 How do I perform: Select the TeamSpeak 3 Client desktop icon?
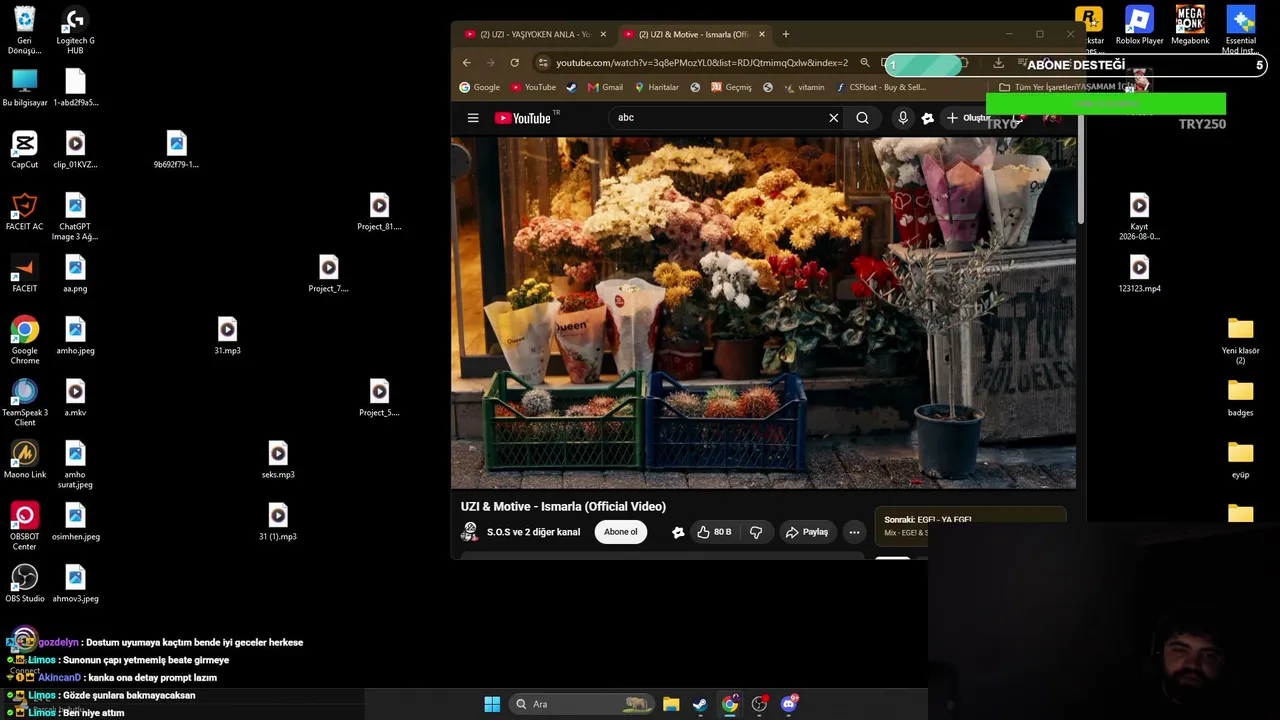tap(25, 402)
